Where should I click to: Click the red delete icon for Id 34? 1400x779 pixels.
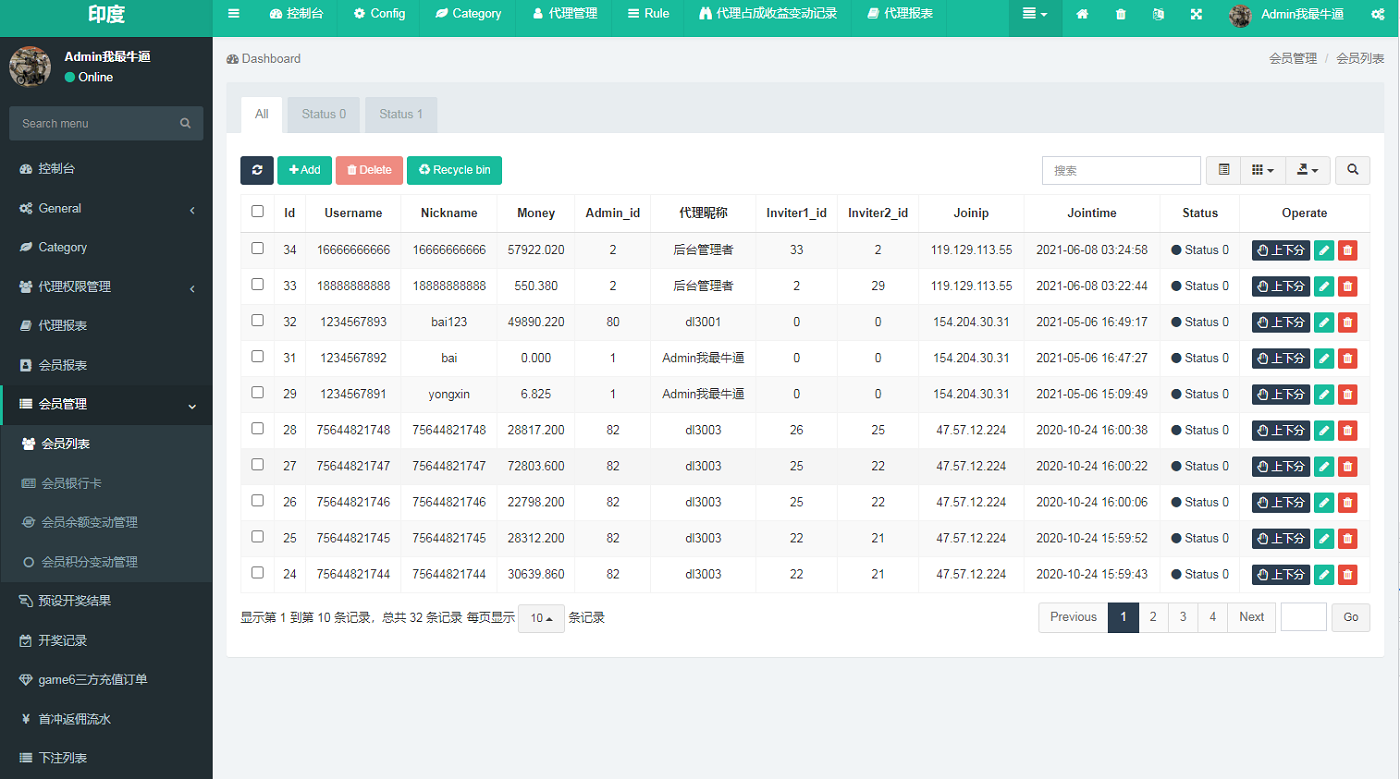point(1347,250)
